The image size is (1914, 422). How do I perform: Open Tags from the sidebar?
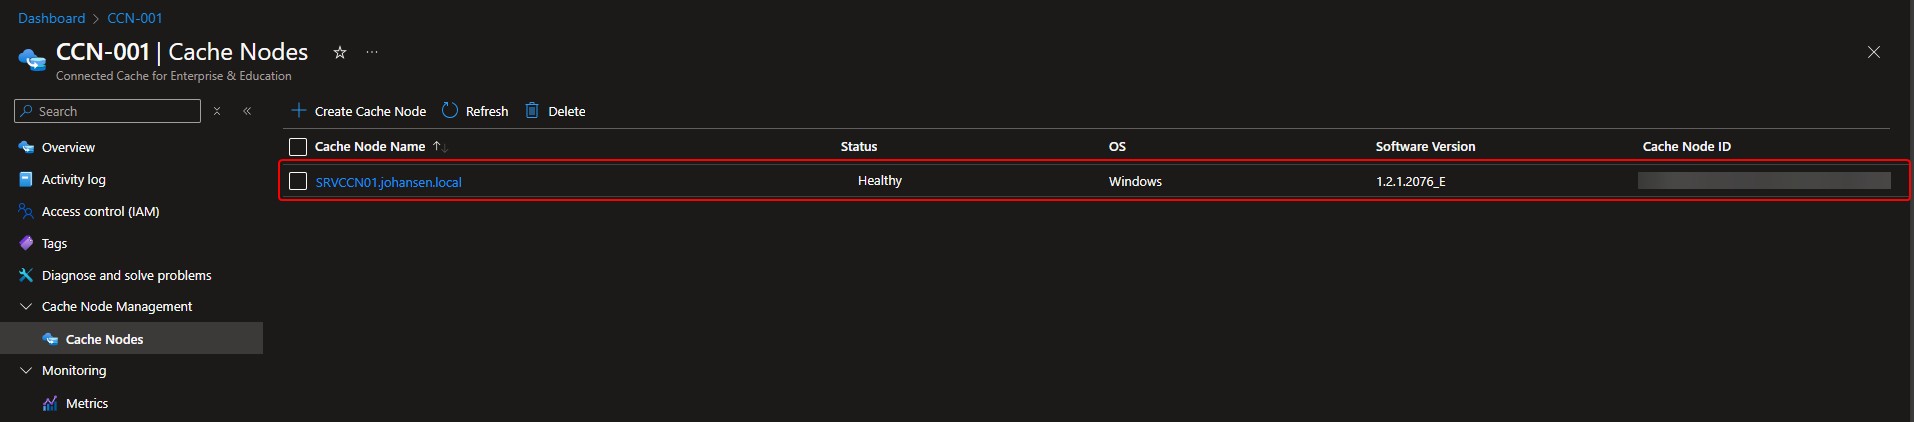click(x=54, y=243)
